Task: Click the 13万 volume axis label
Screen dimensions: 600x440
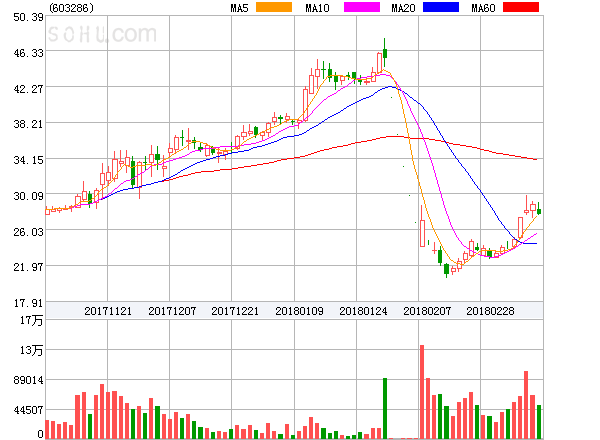Action: (x=32, y=350)
